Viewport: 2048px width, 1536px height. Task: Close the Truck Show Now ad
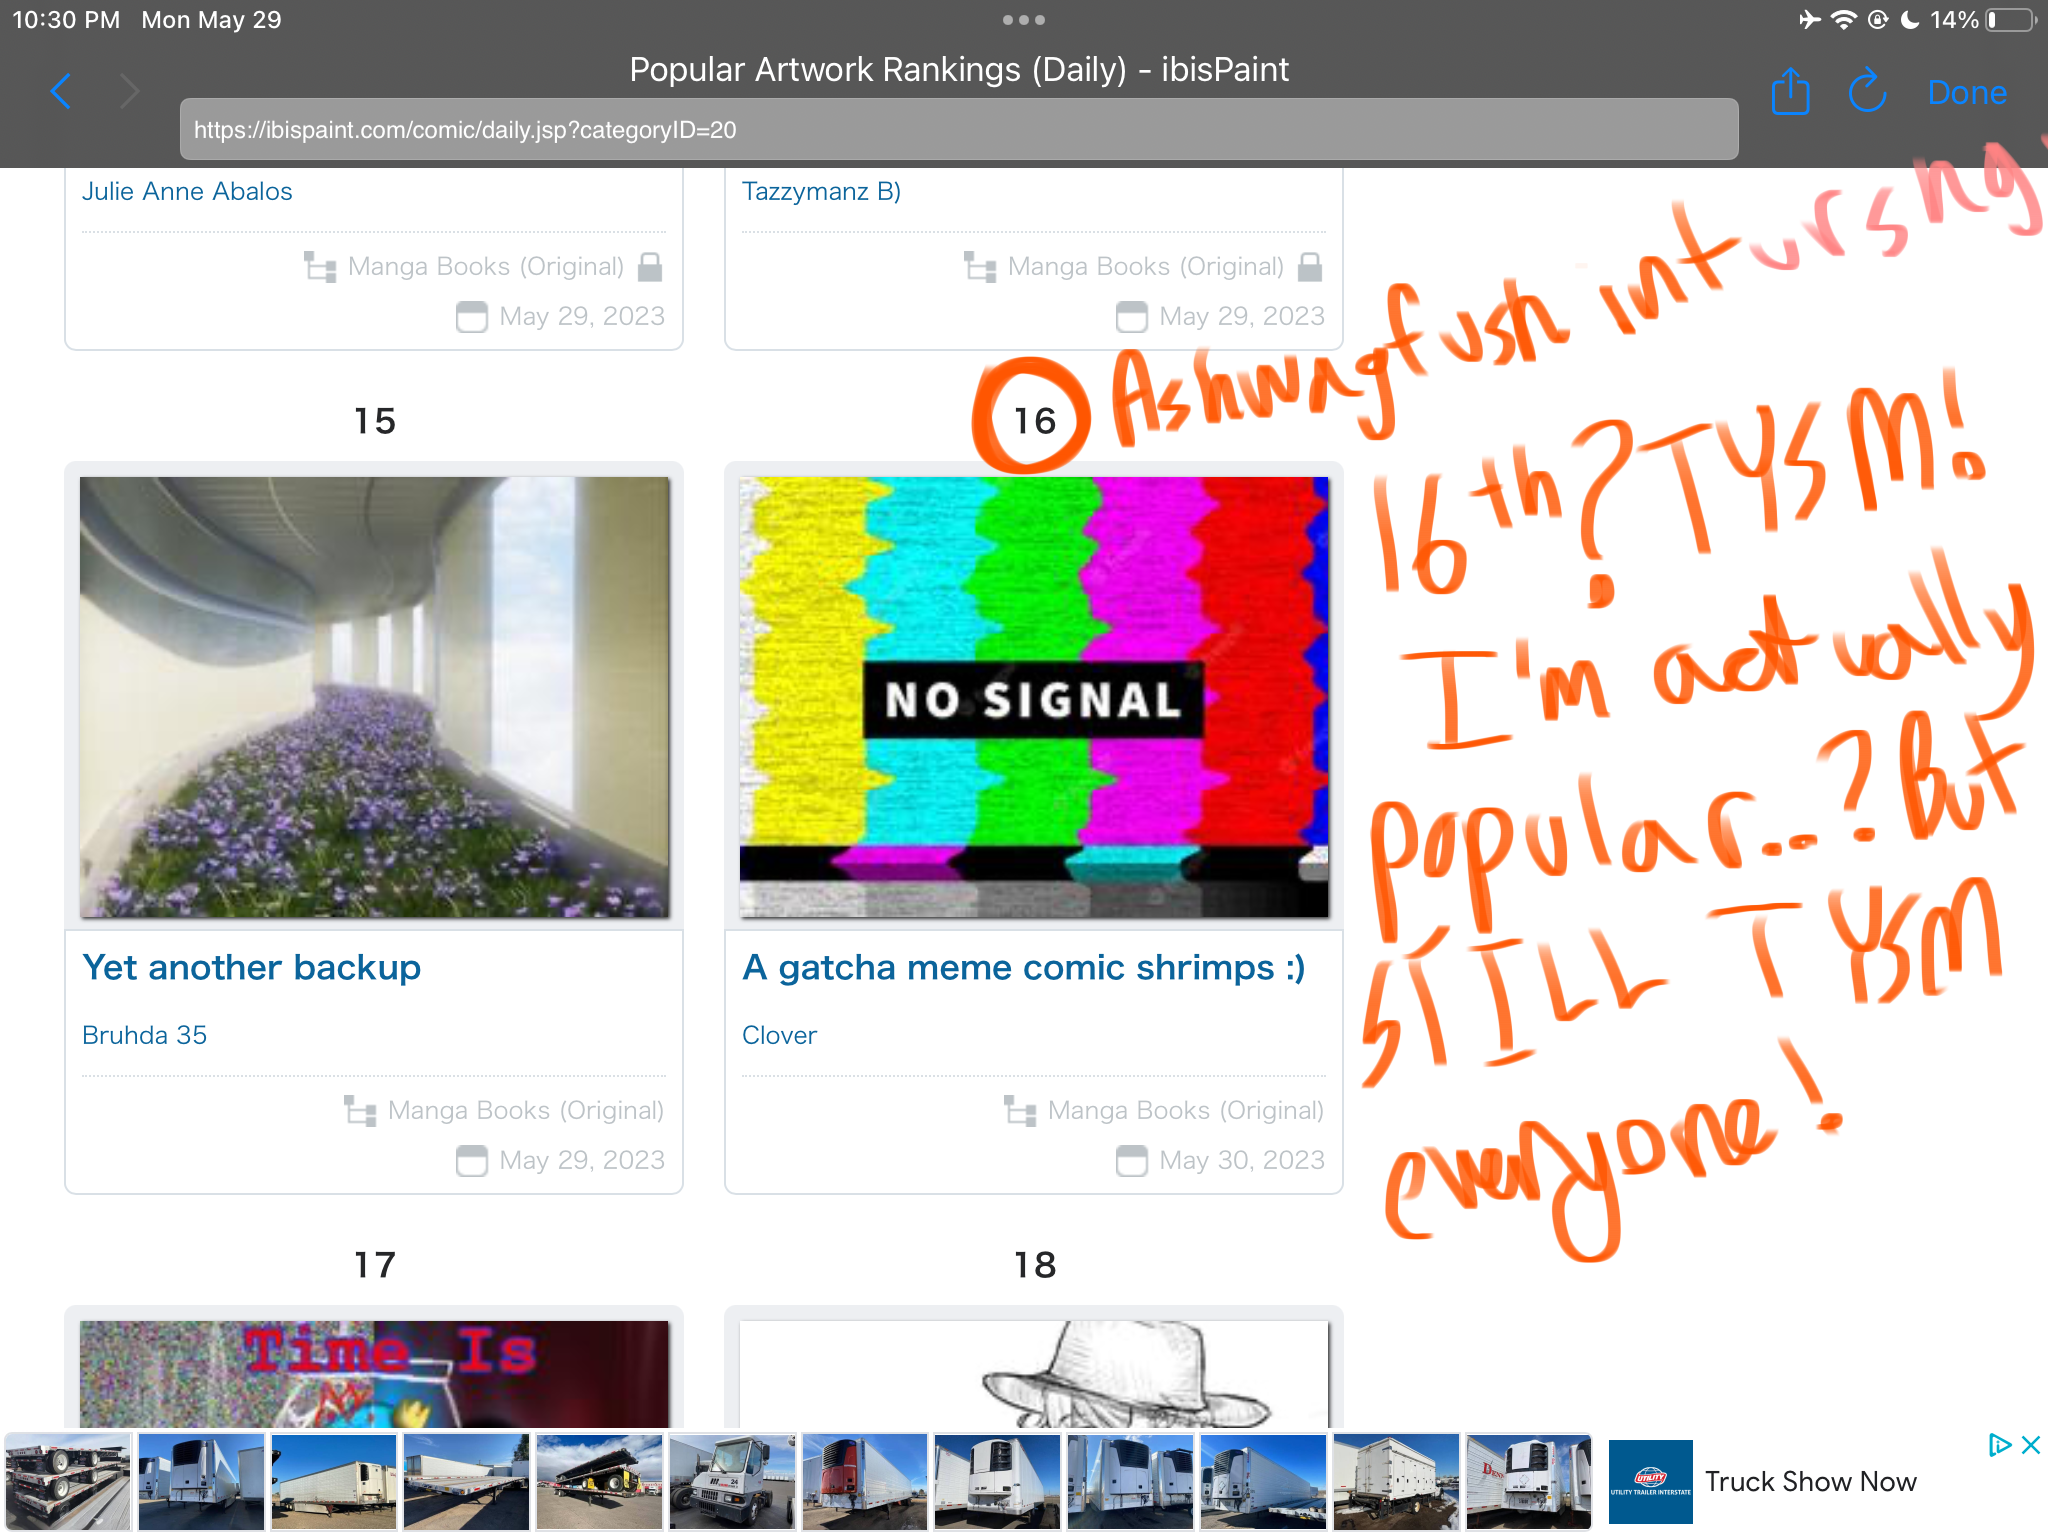[x=2031, y=1445]
